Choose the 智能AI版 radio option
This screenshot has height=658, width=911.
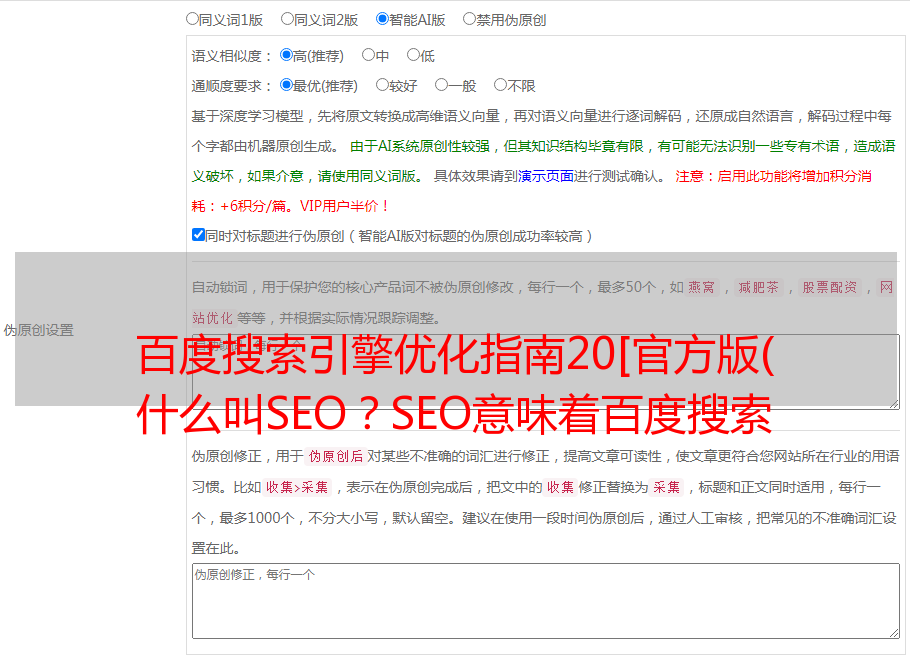382,19
